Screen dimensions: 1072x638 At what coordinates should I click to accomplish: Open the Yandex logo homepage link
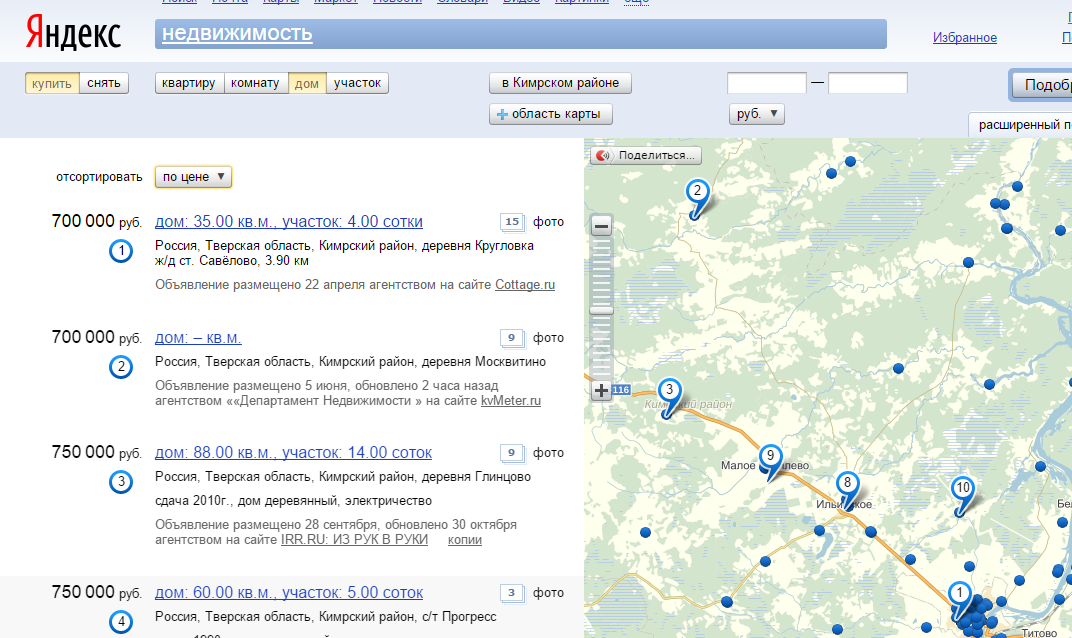[x=72, y=33]
